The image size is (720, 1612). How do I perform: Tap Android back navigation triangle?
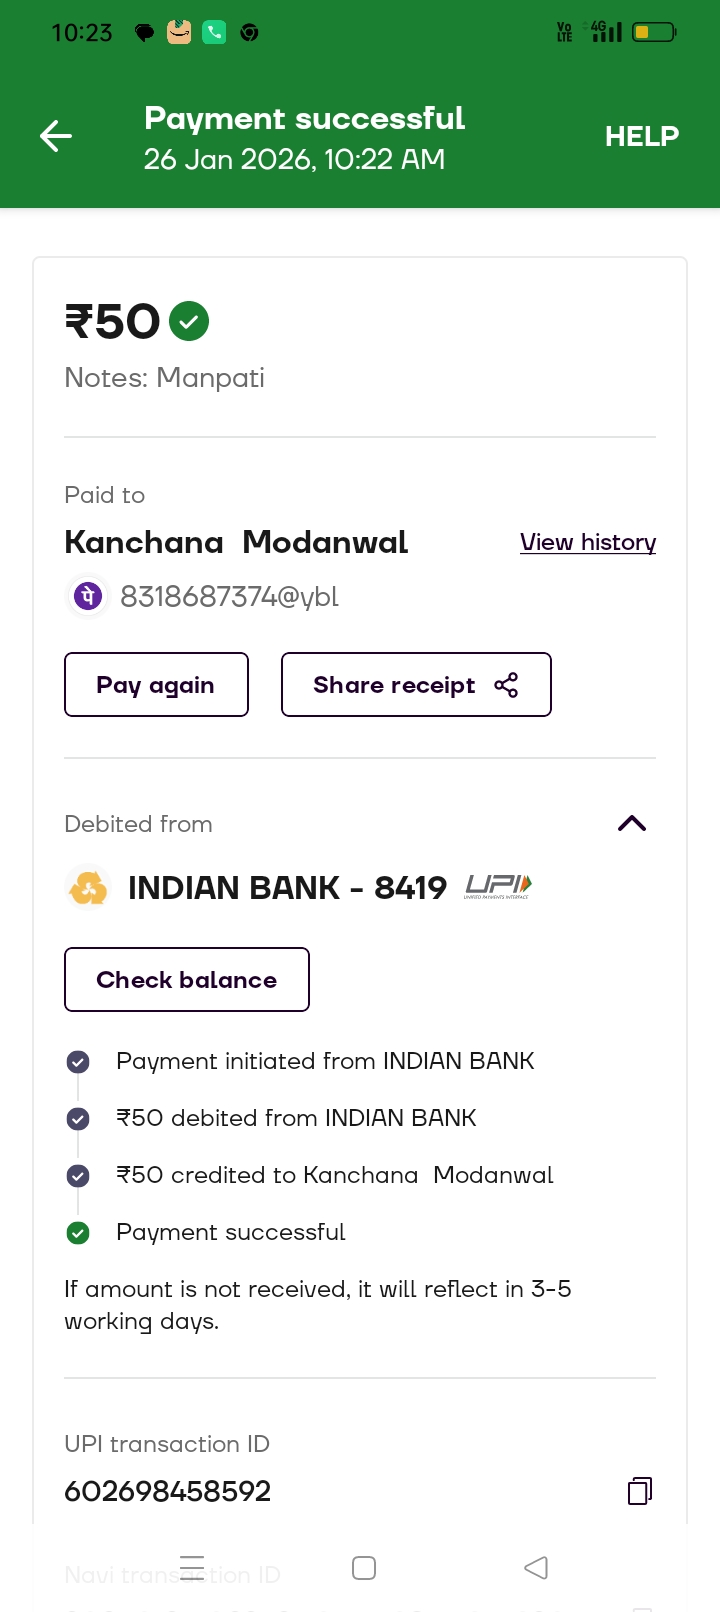click(536, 1567)
